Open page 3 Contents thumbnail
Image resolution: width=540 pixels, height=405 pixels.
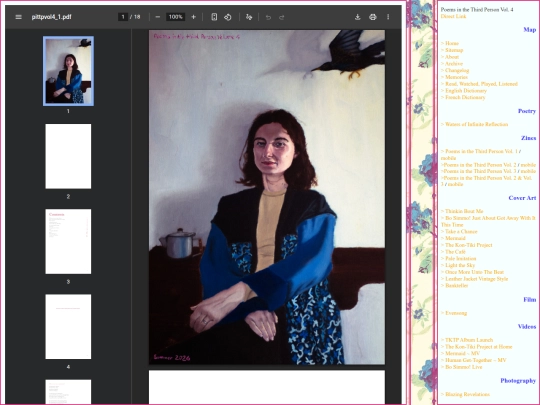pyautogui.click(x=68, y=241)
